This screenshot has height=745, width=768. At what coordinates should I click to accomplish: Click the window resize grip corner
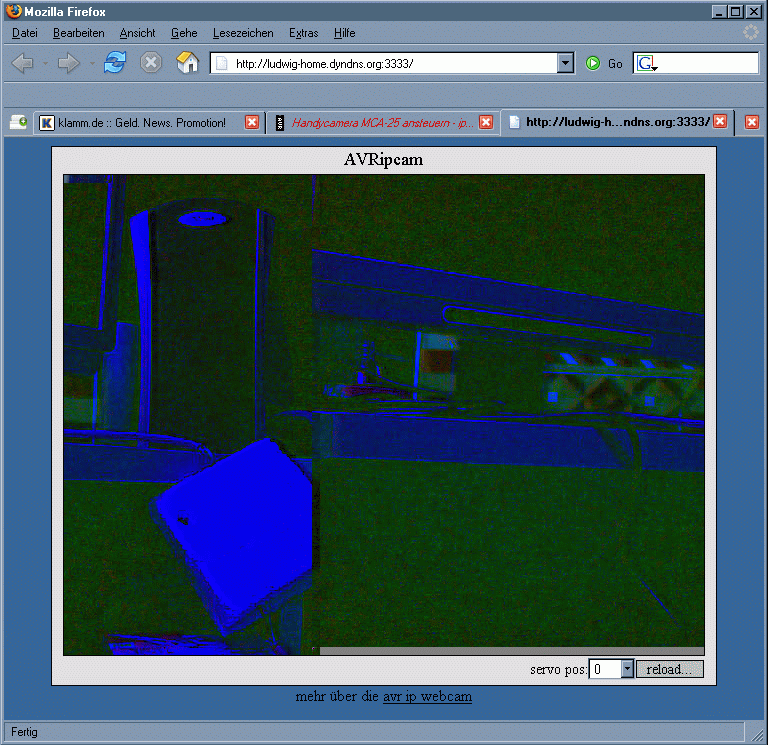tap(757, 734)
